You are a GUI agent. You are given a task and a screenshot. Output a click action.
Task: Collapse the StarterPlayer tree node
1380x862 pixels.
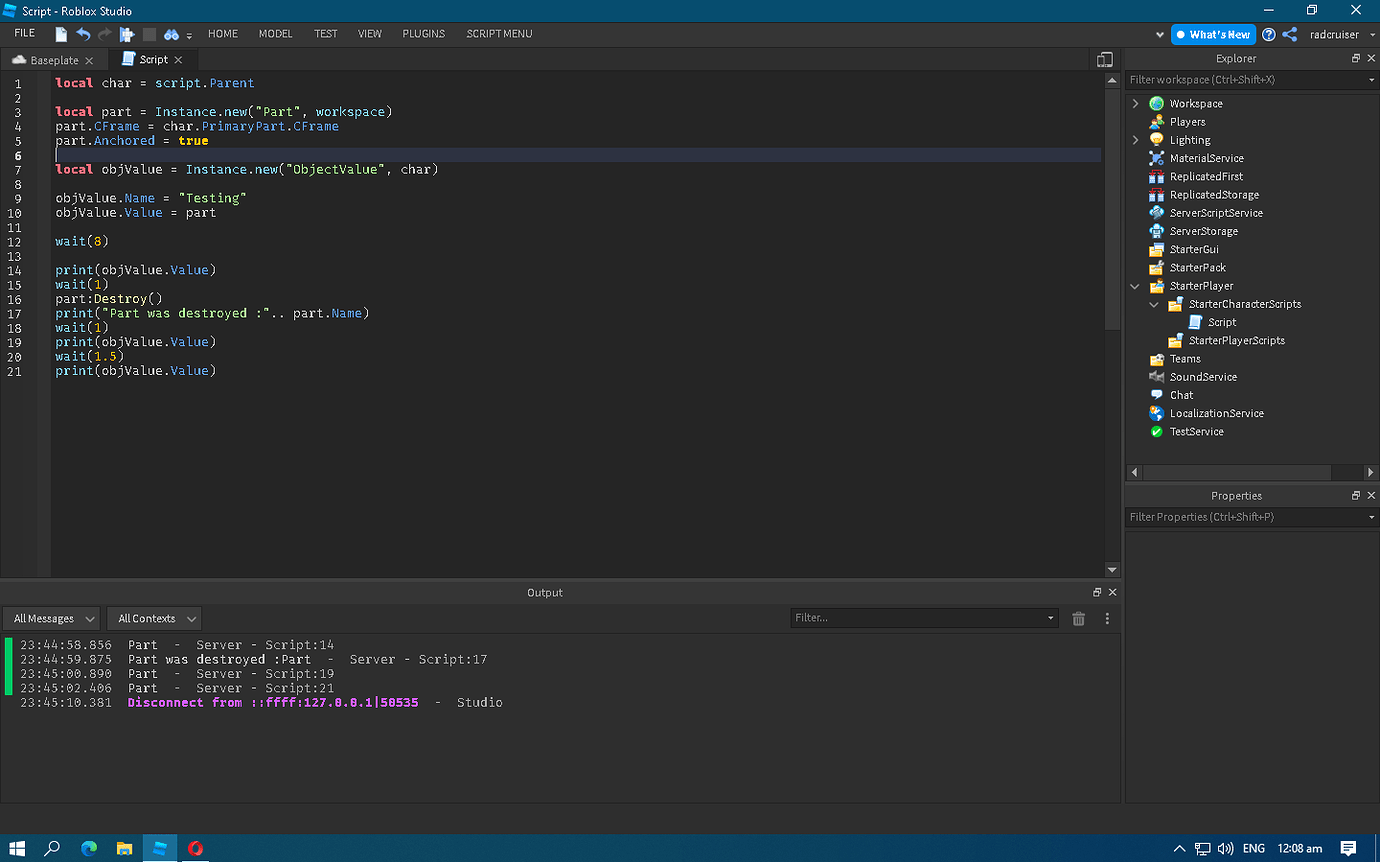[x=1134, y=285]
